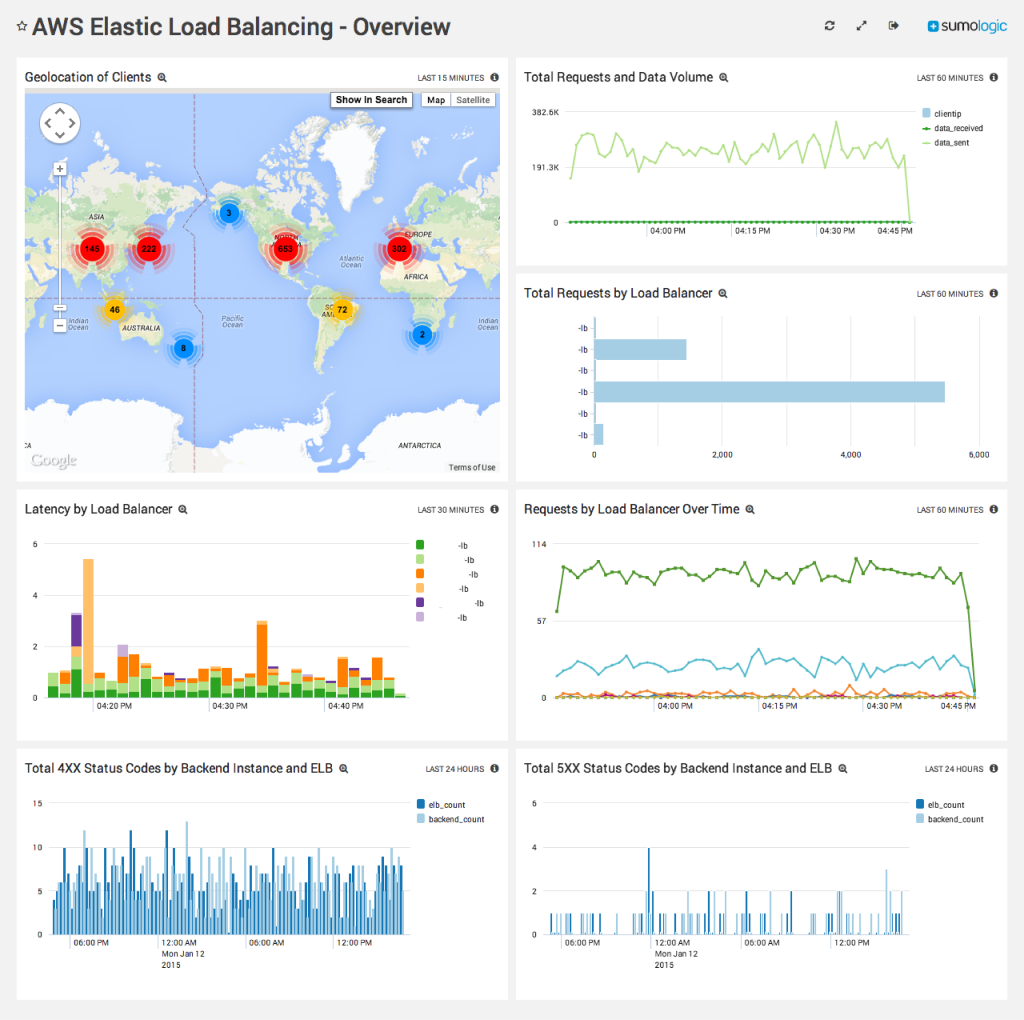1024x1020 pixels.
Task: Open search for Total Requests and Data Volume
Action: tap(724, 78)
